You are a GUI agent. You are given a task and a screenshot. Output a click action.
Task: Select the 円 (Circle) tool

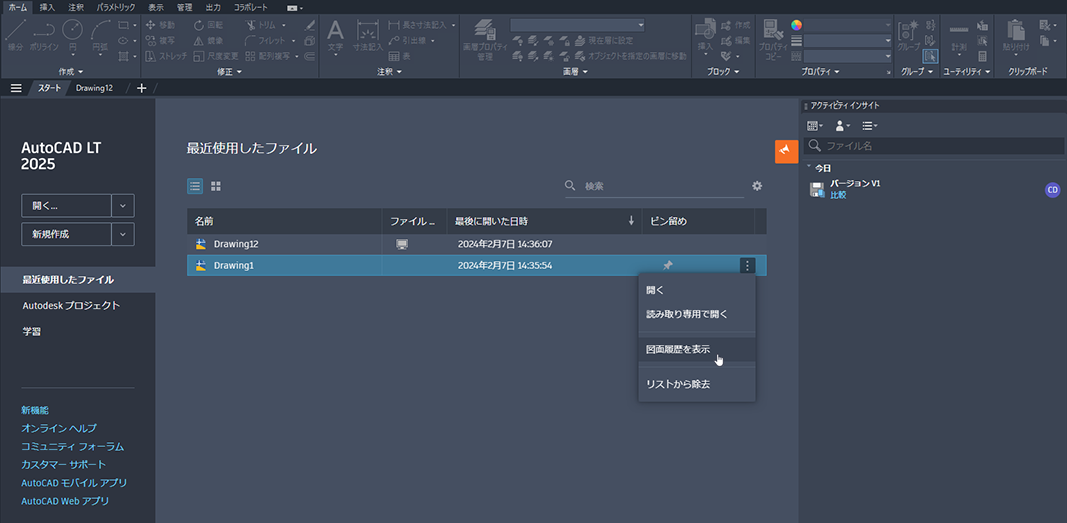pyautogui.click(x=72, y=35)
